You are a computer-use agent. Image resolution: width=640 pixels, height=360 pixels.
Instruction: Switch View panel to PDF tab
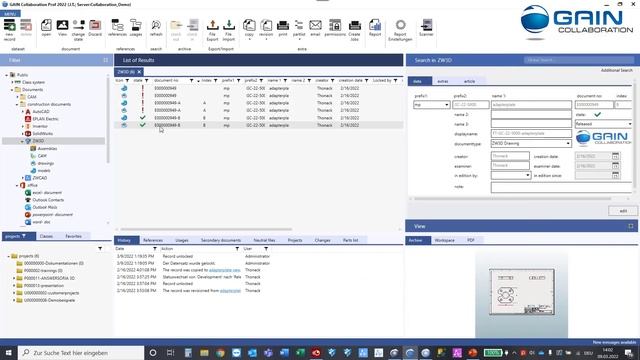[471, 240]
